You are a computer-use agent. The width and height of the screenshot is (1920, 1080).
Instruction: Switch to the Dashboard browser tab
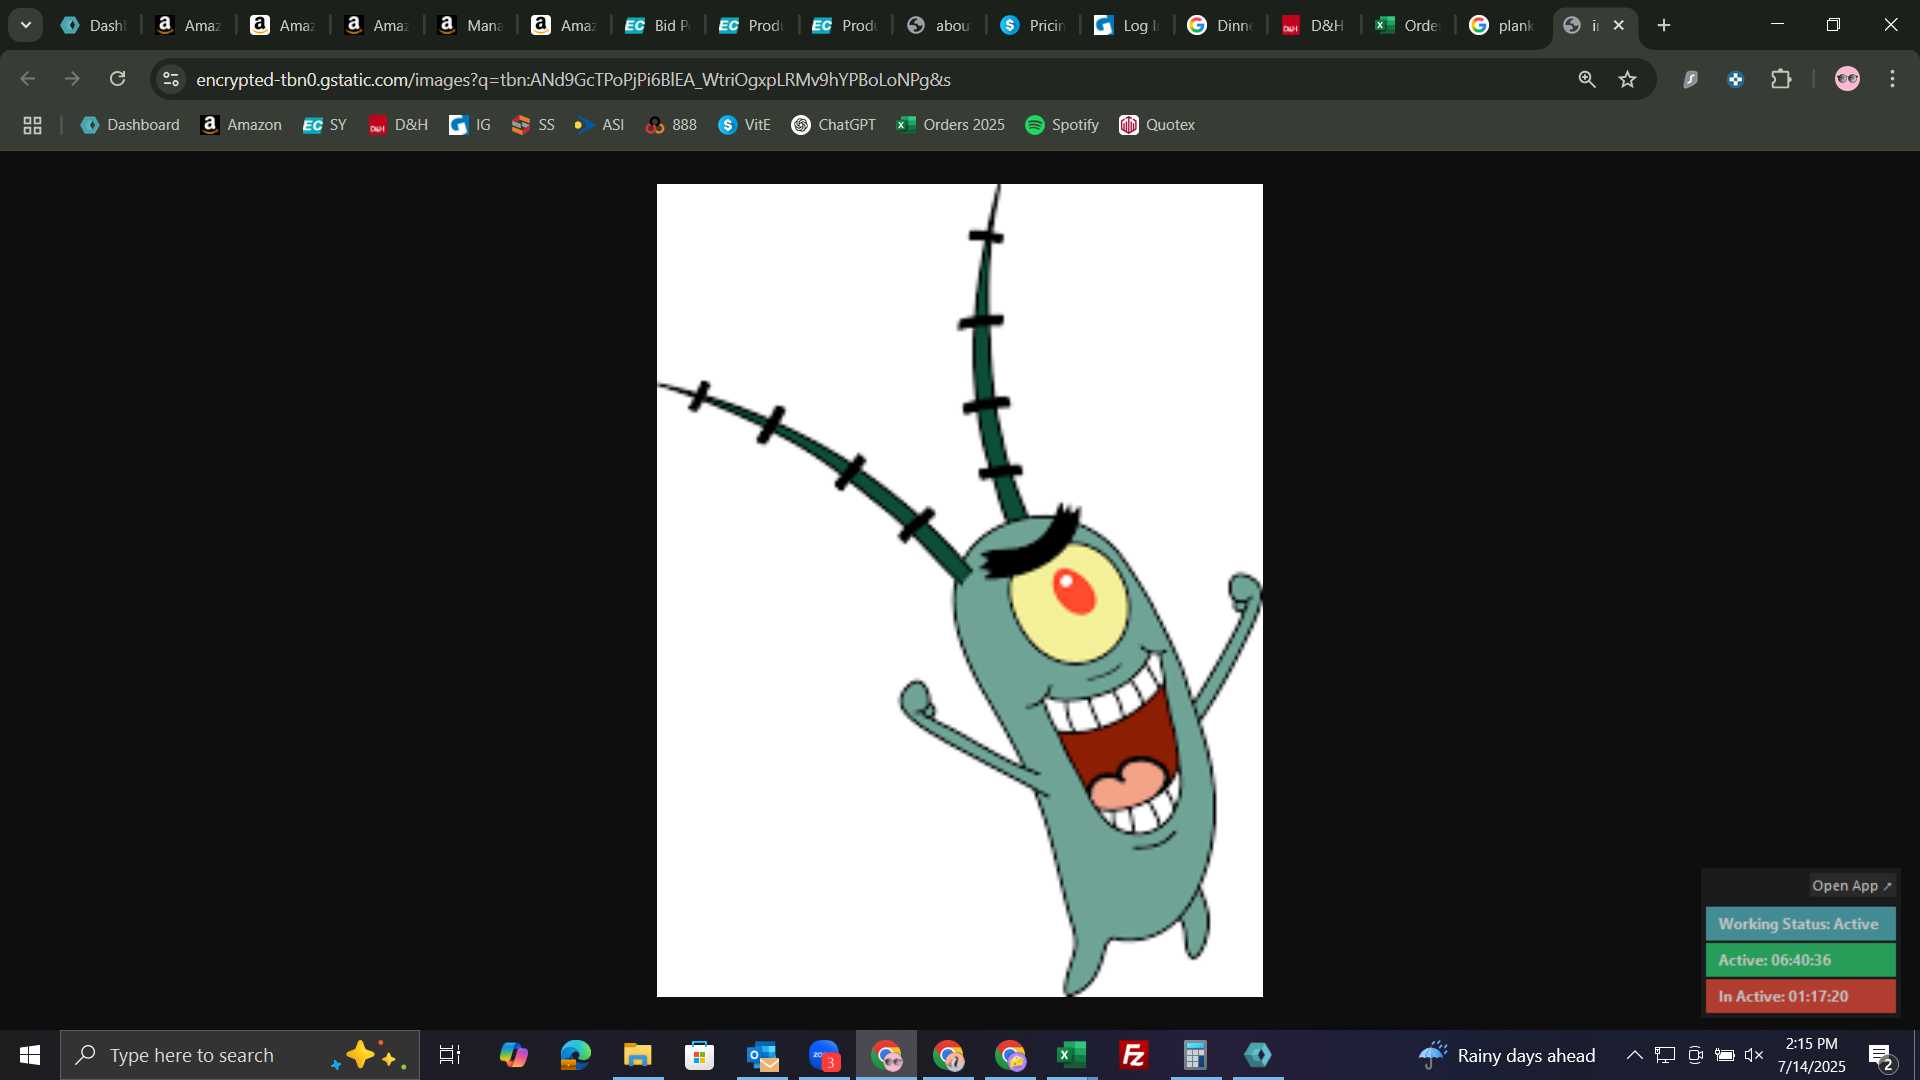94,25
